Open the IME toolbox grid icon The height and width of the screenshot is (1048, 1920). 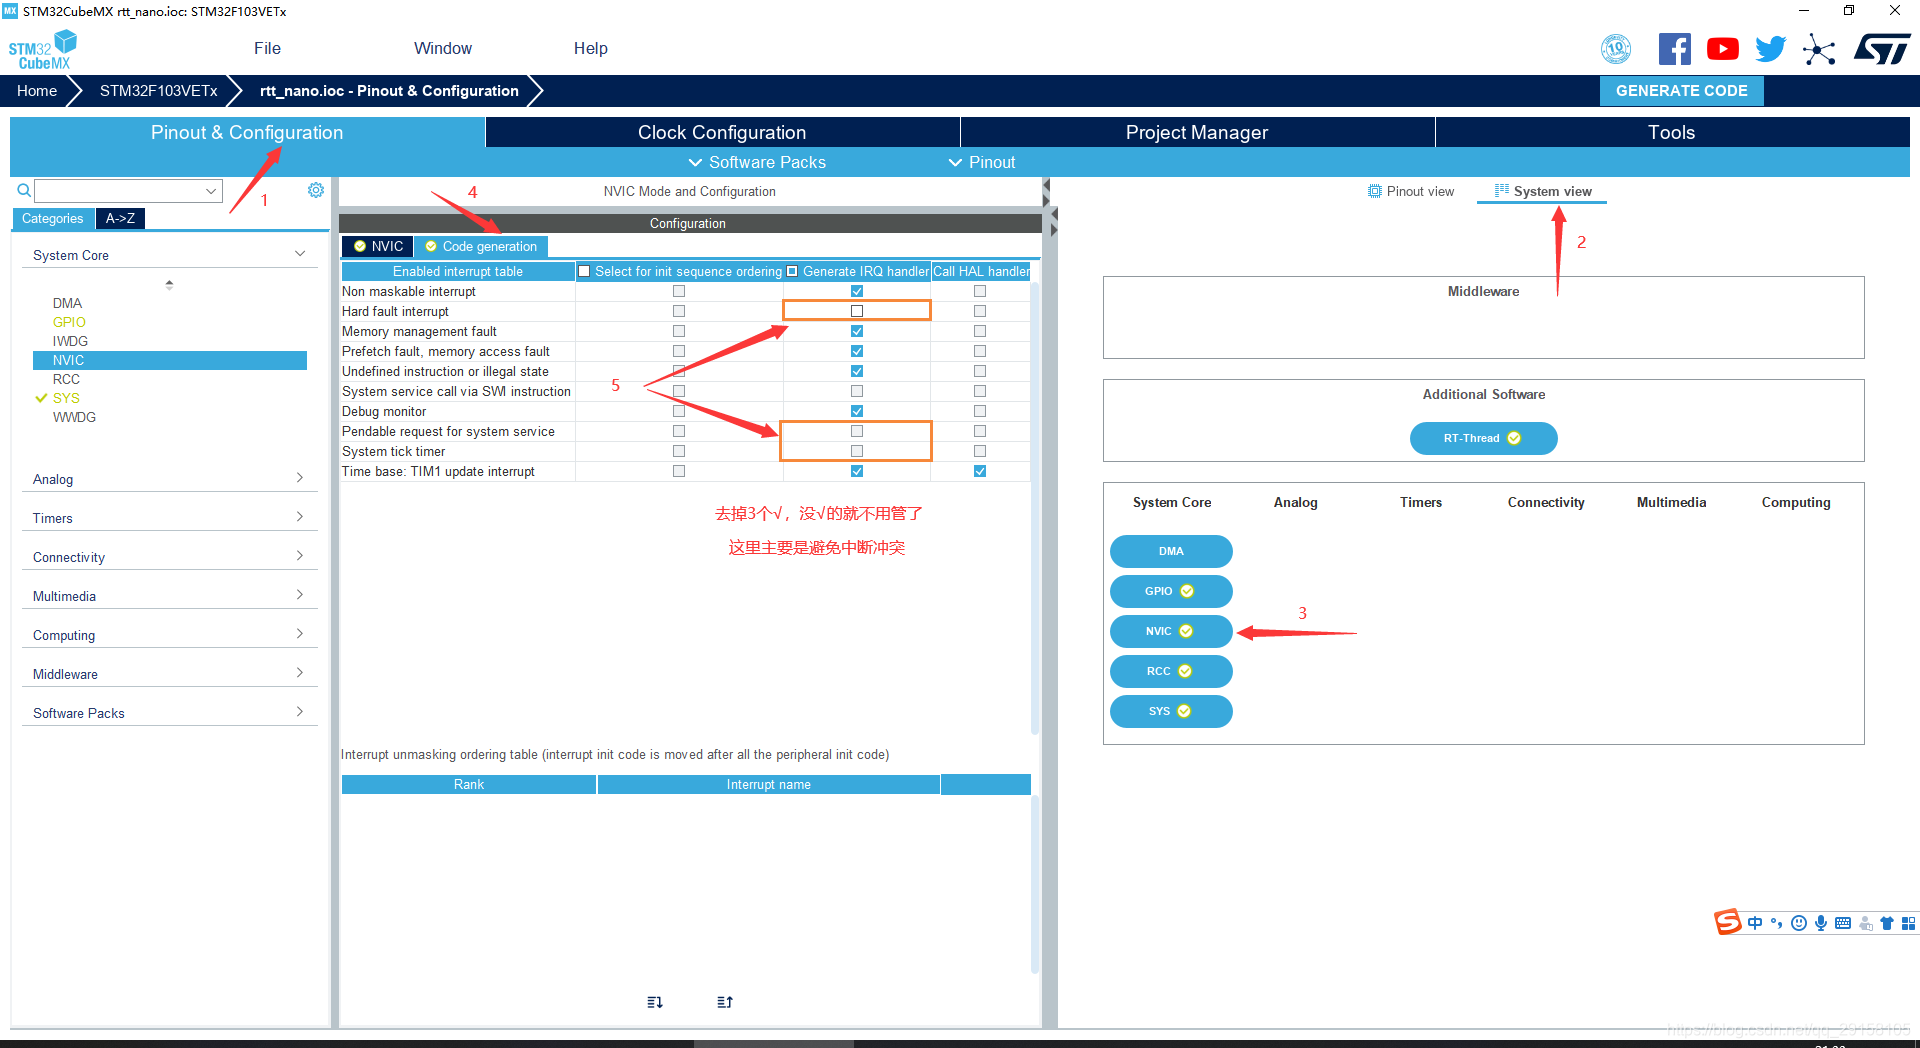tap(1909, 923)
